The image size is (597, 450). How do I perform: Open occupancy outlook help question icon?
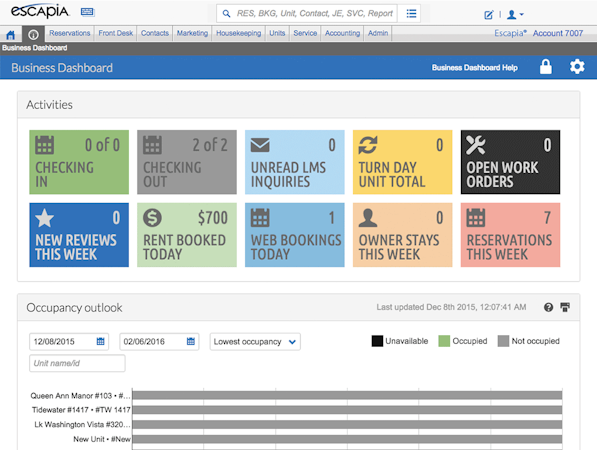coord(548,307)
